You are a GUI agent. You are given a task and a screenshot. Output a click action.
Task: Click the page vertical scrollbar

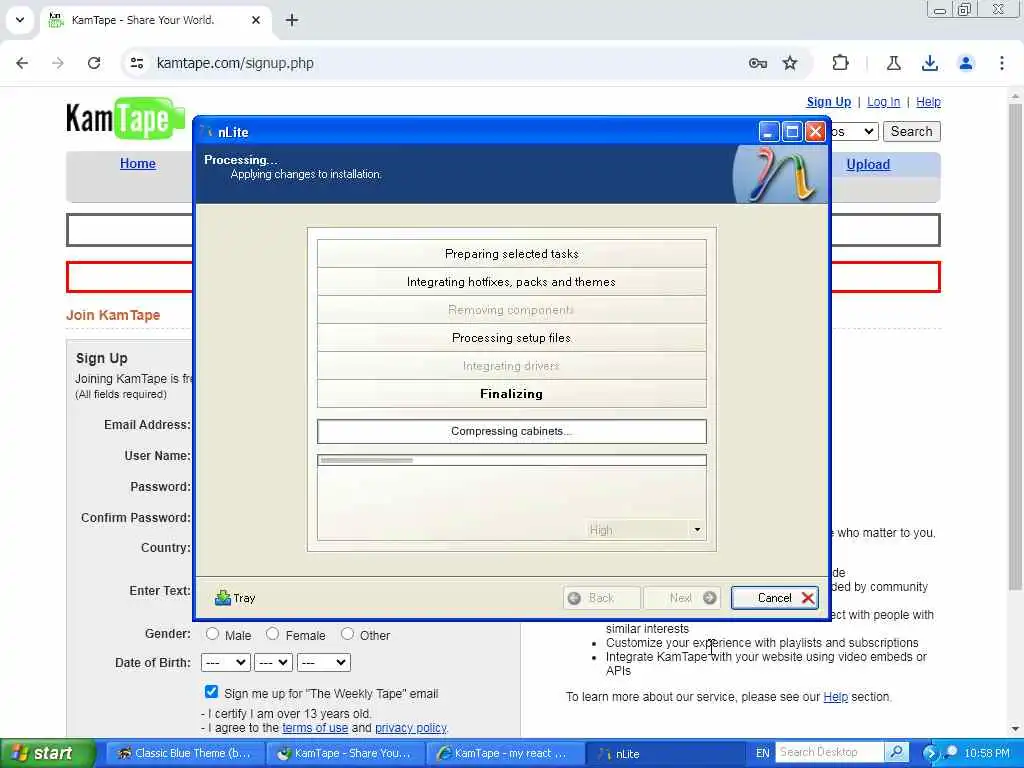point(1015,346)
